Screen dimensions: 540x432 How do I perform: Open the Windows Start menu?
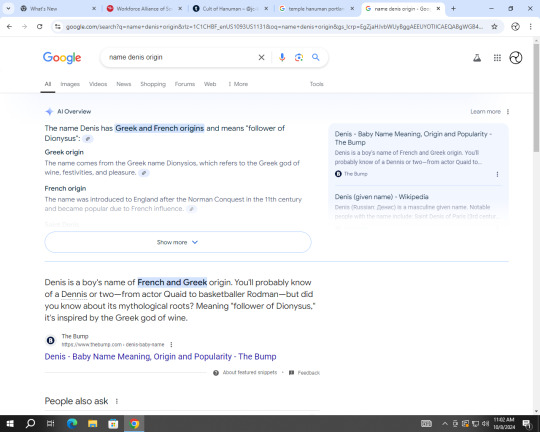[x=10, y=423]
